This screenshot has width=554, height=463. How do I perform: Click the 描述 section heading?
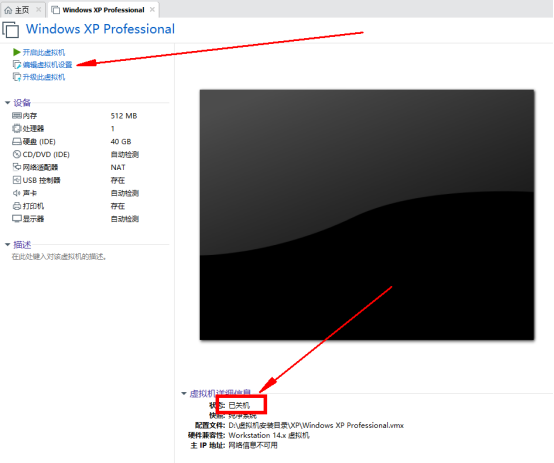click(x=22, y=245)
